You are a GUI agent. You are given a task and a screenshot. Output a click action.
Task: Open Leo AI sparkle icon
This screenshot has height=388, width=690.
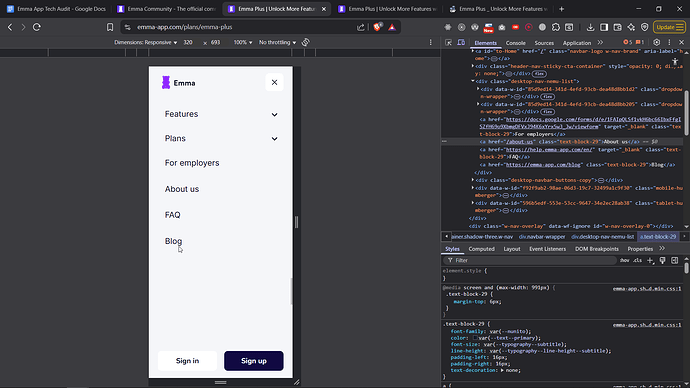tap(631, 27)
